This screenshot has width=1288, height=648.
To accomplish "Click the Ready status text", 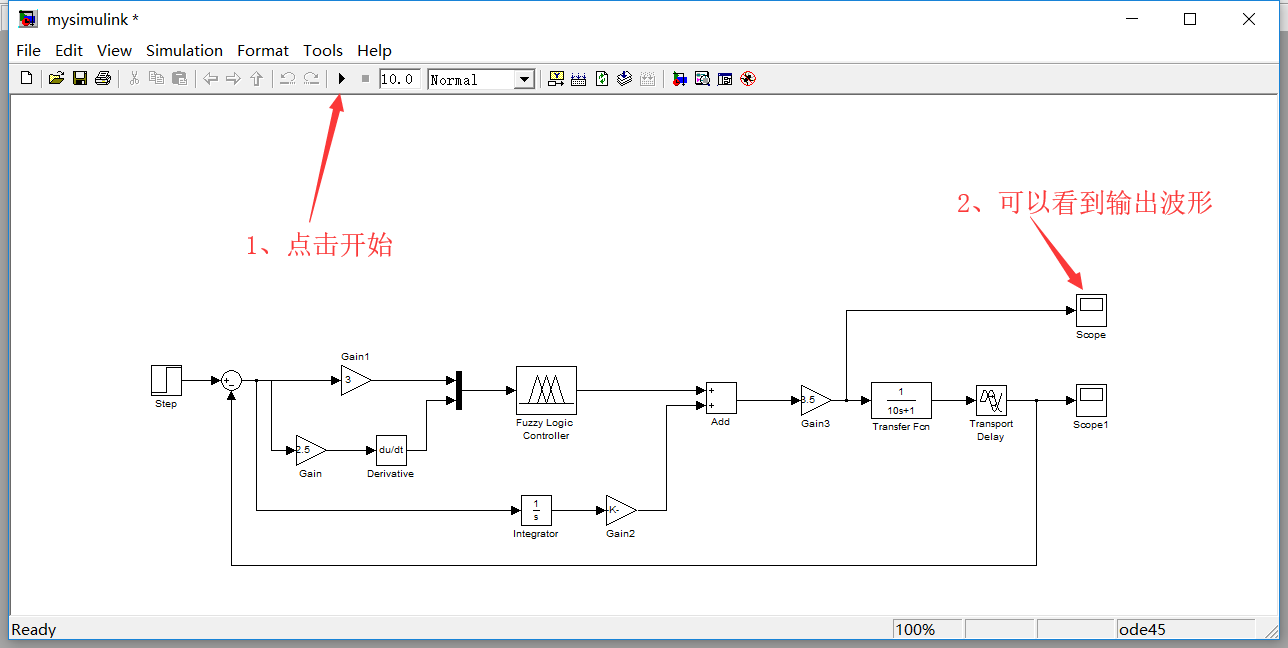I will click(34, 629).
